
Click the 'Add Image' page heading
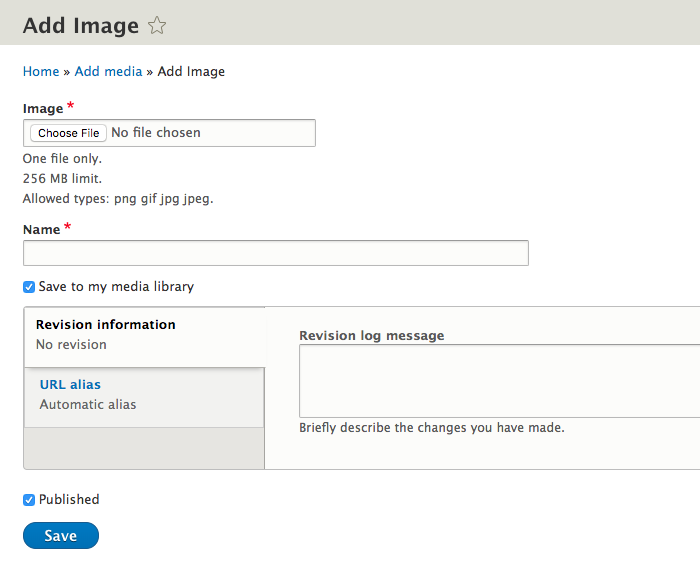(x=80, y=26)
